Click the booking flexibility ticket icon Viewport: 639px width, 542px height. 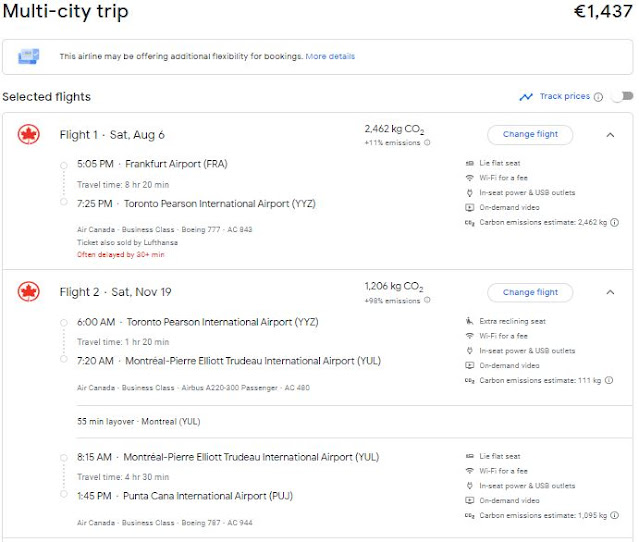pos(29,56)
